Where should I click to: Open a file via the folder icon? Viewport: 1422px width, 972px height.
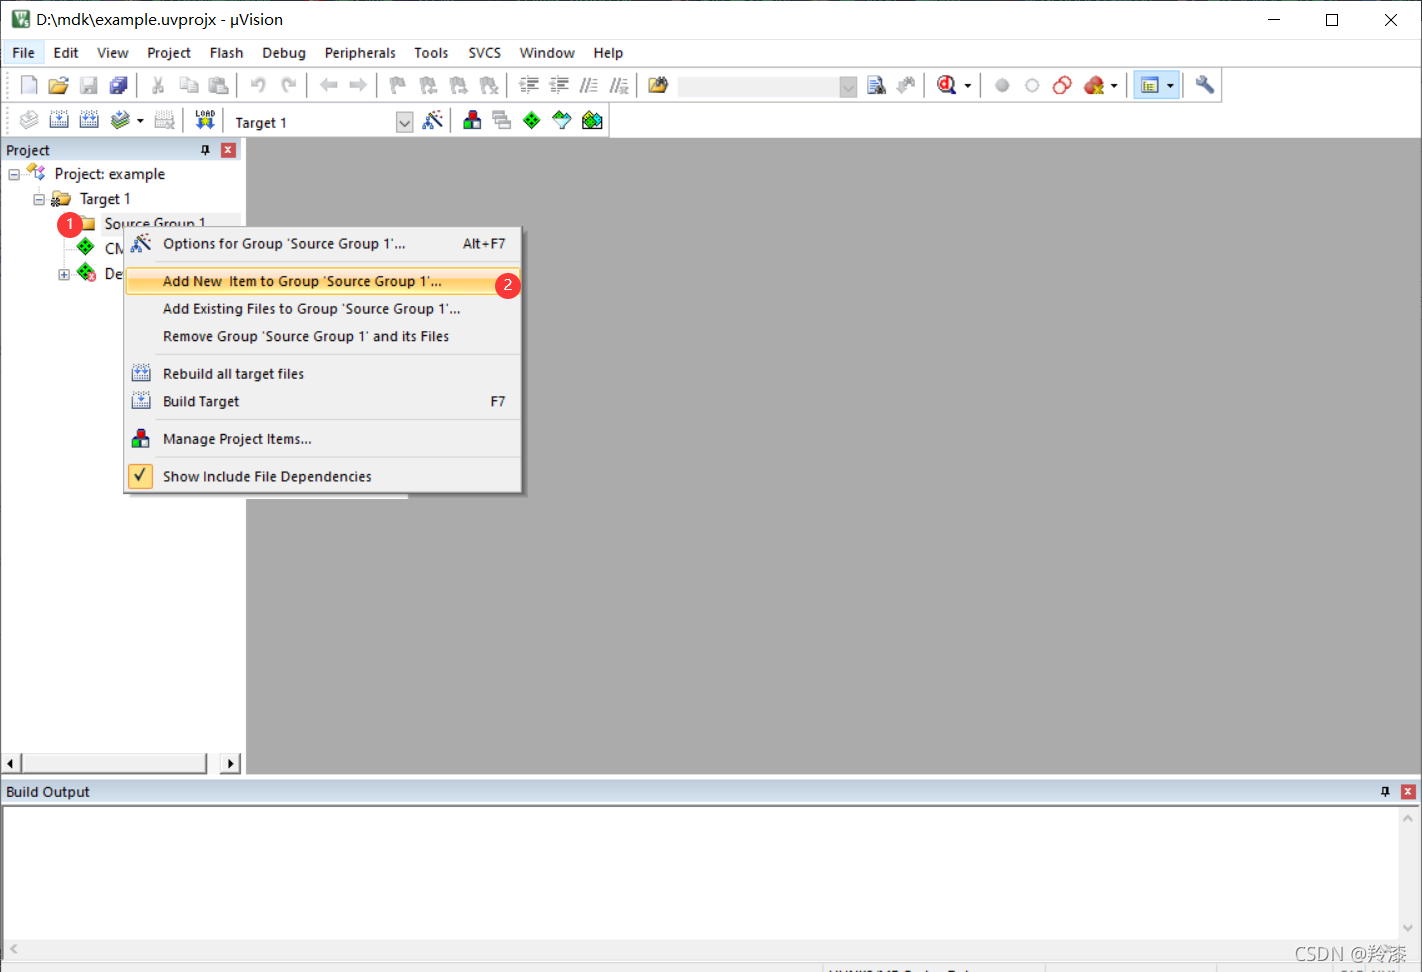[59, 85]
